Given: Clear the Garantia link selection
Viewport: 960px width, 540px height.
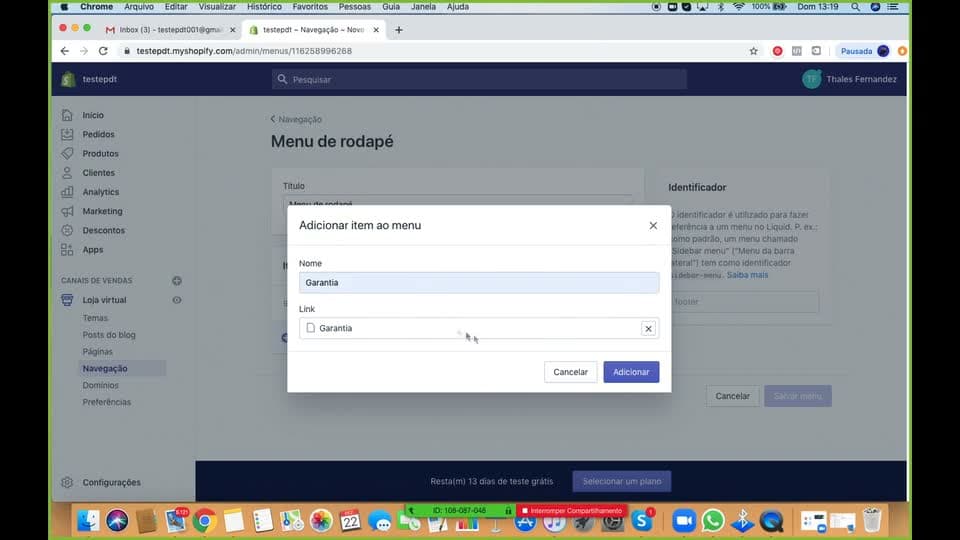Looking at the screenshot, I should click(x=648, y=329).
